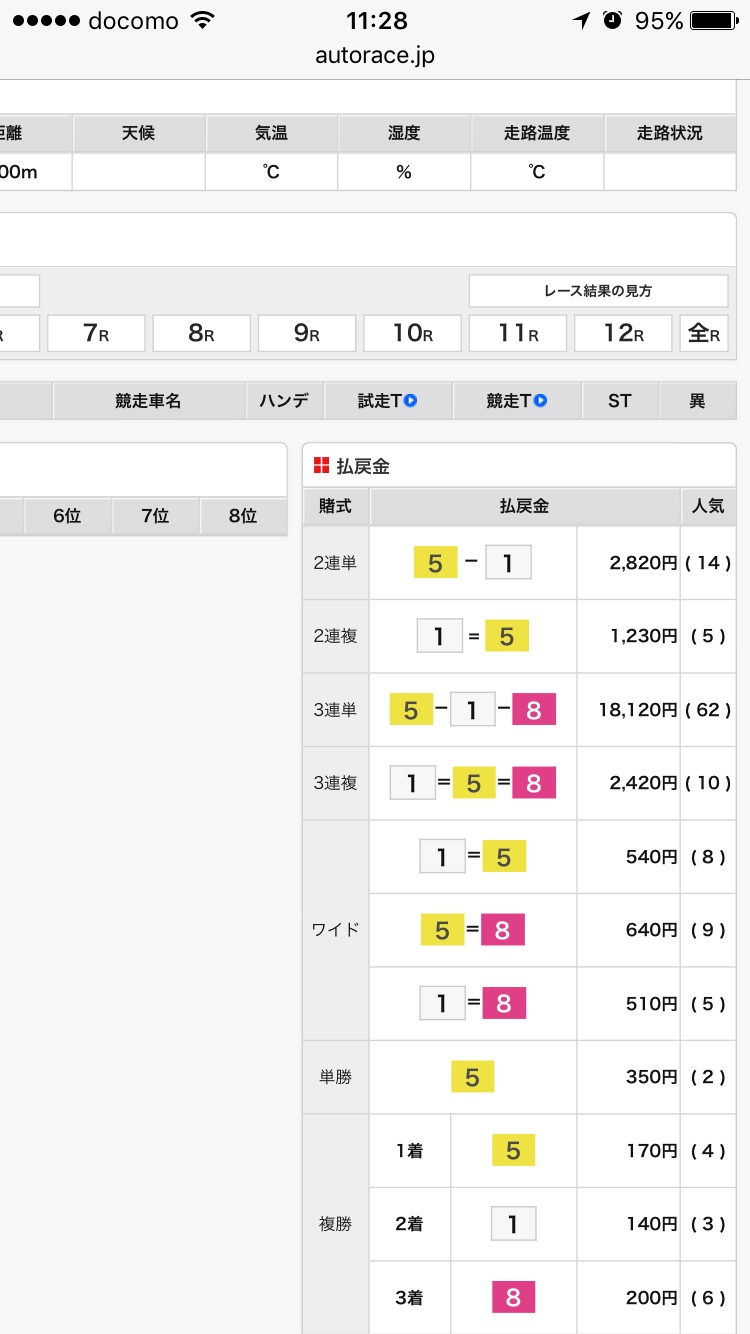
Task: Click the blue arrow icon beside 競走T
Action: (x=540, y=401)
